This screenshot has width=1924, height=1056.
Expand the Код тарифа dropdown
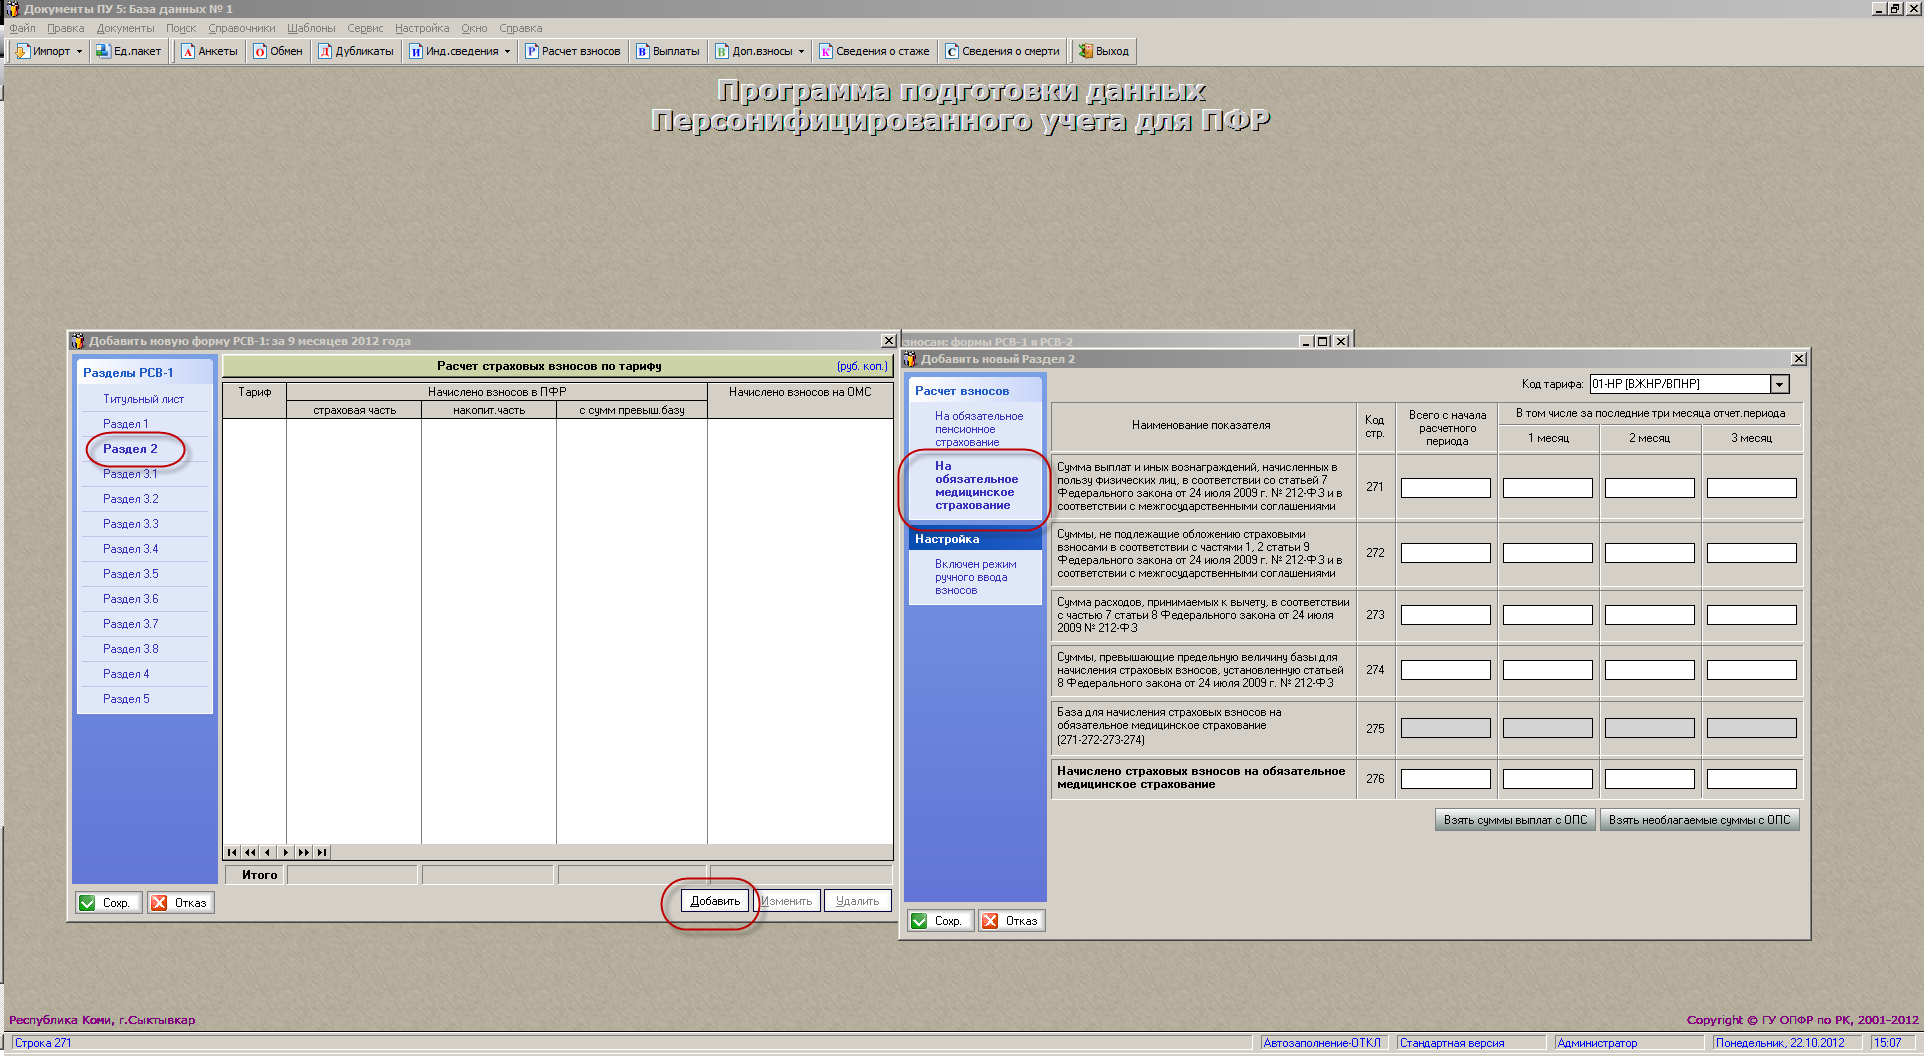[1779, 384]
